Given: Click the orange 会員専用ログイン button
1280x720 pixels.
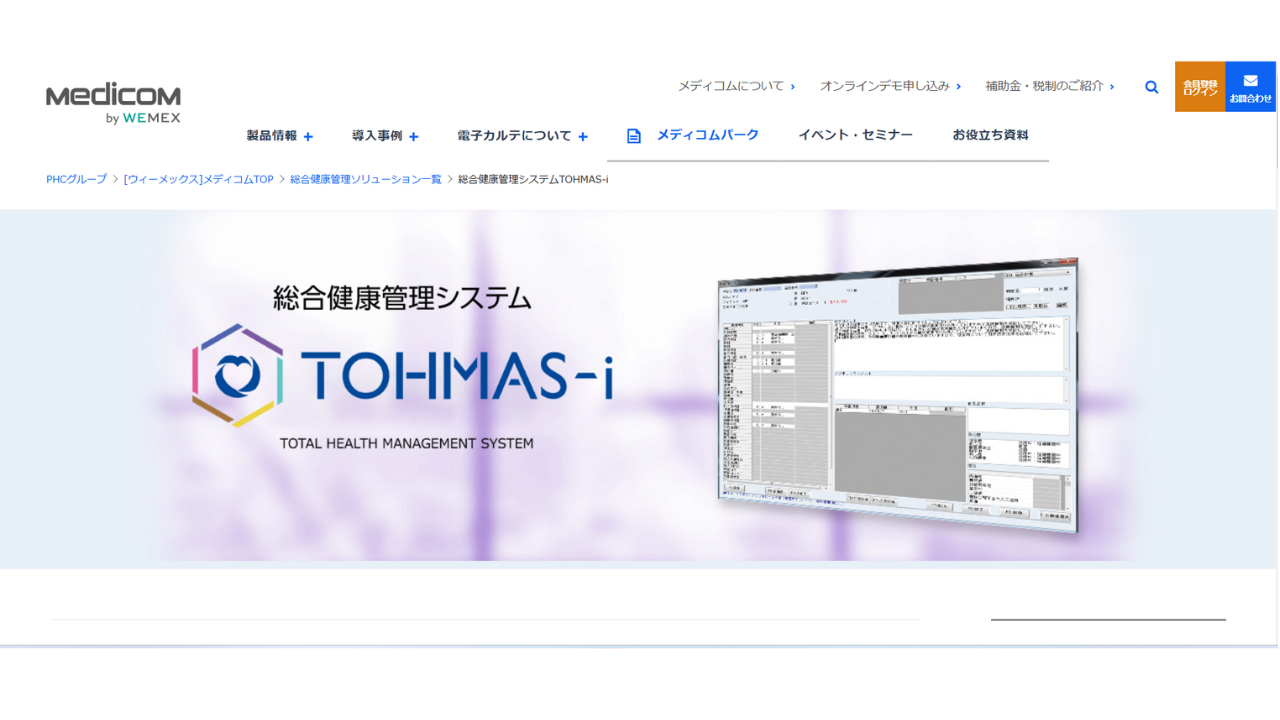Looking at the screenshot, I should point(1200,87).
